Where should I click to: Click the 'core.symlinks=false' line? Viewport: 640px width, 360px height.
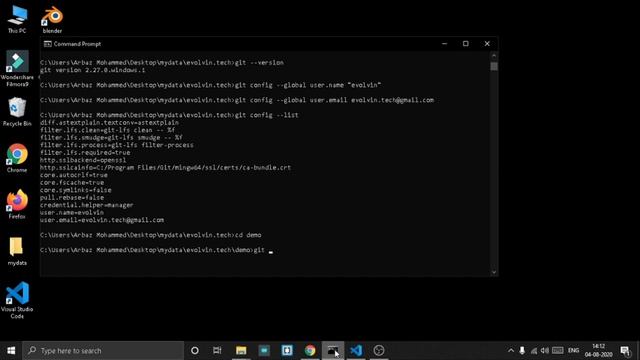76,190
